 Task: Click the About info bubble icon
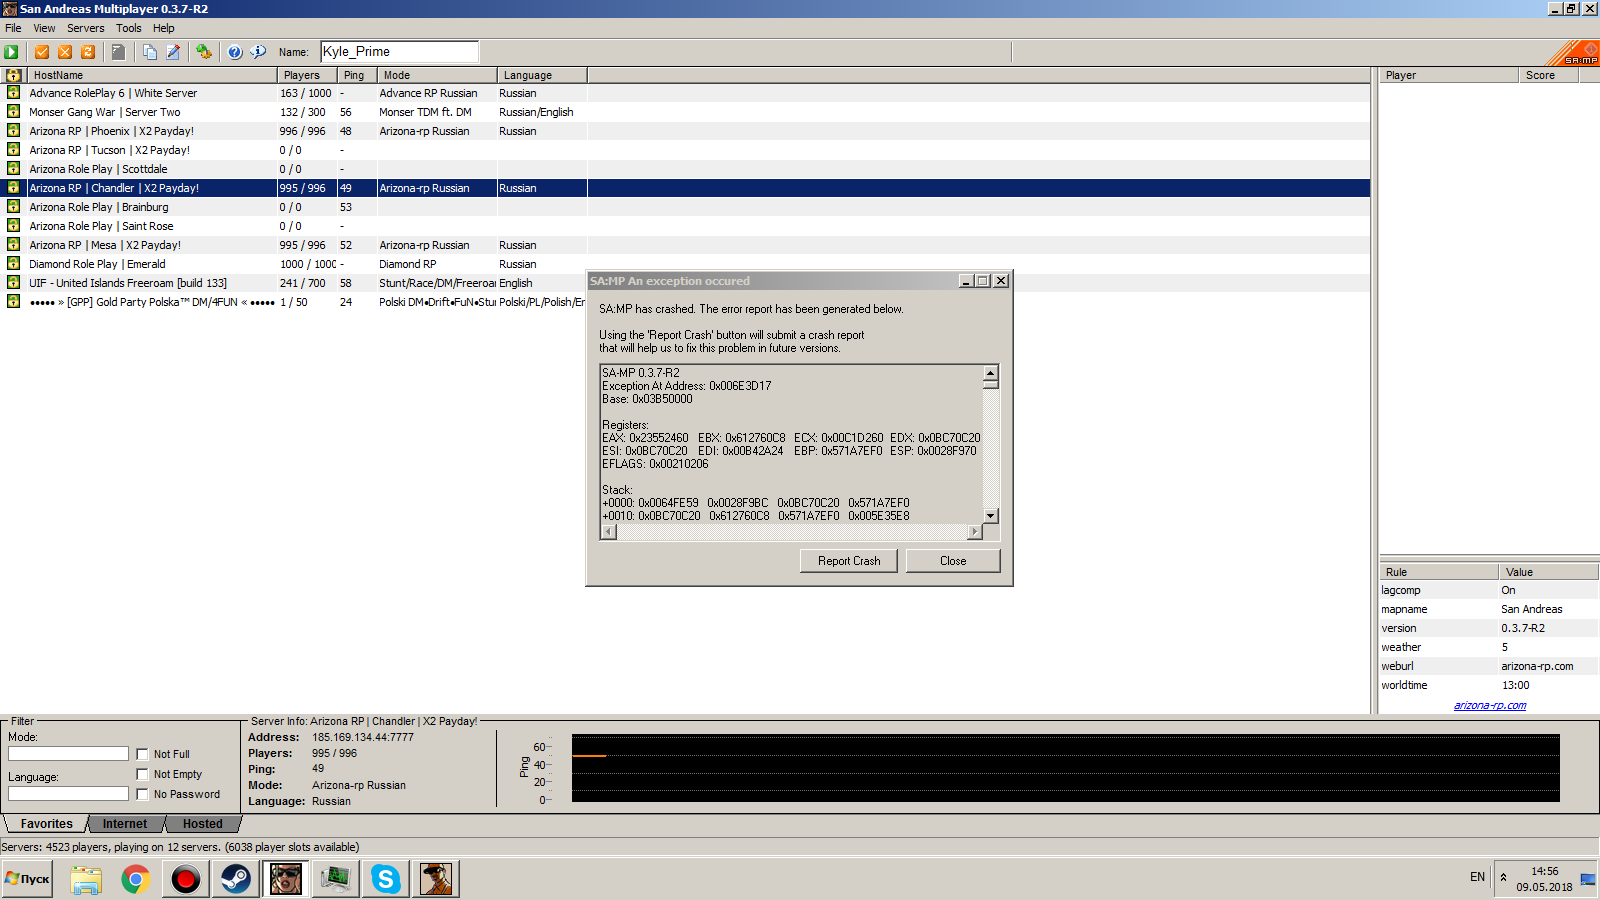[x=258, y=52]
